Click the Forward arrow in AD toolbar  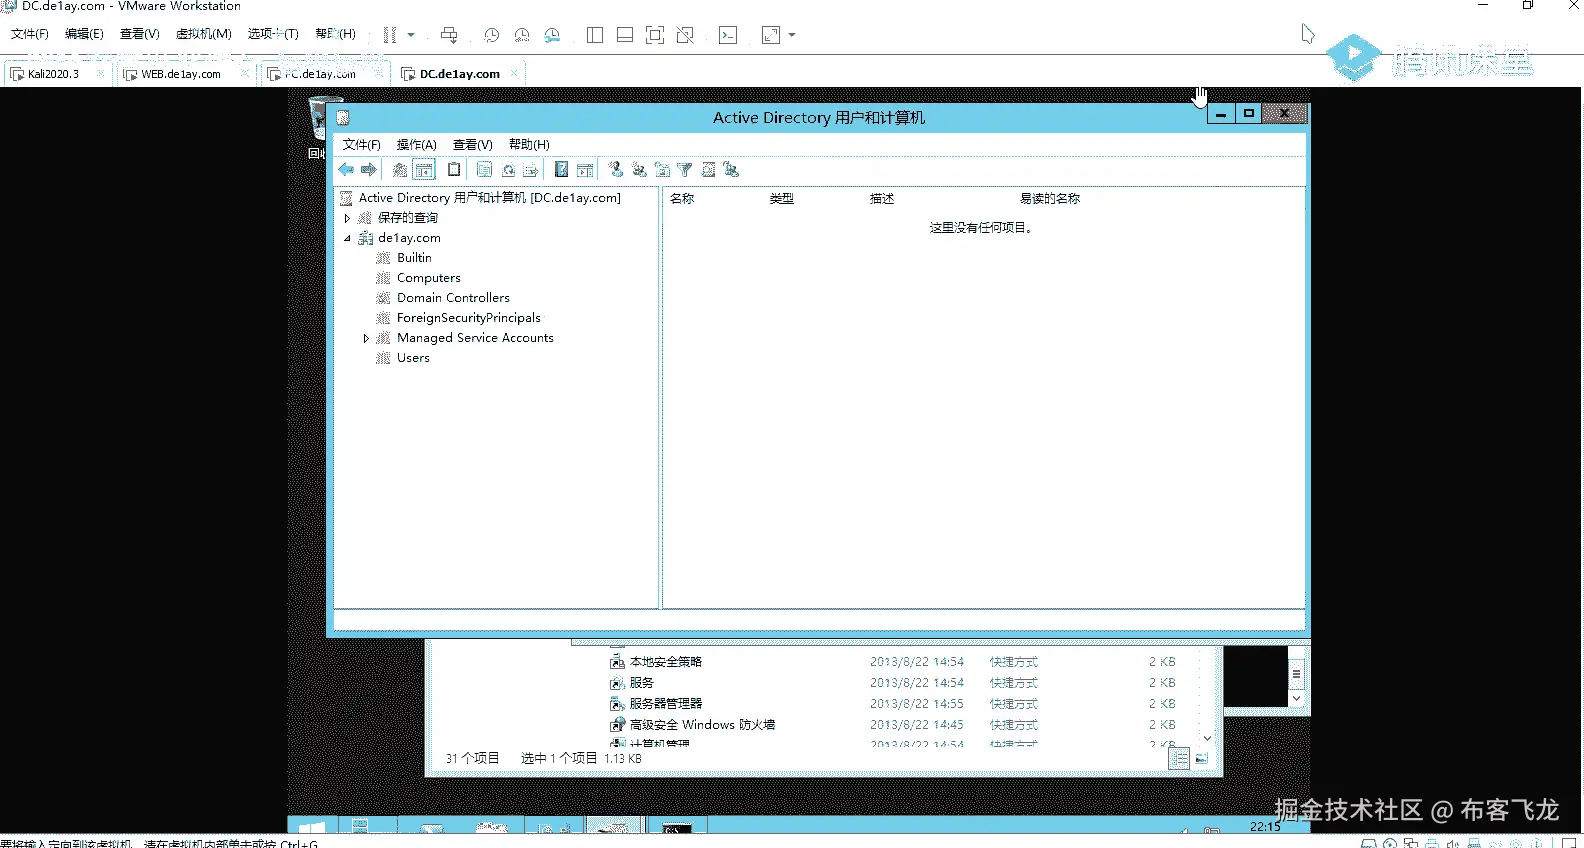[x=369, y=170]
